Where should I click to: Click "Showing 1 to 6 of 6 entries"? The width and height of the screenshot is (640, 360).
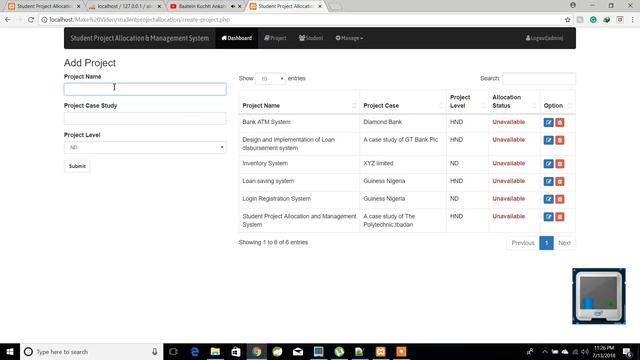click(x=273, y=242)
